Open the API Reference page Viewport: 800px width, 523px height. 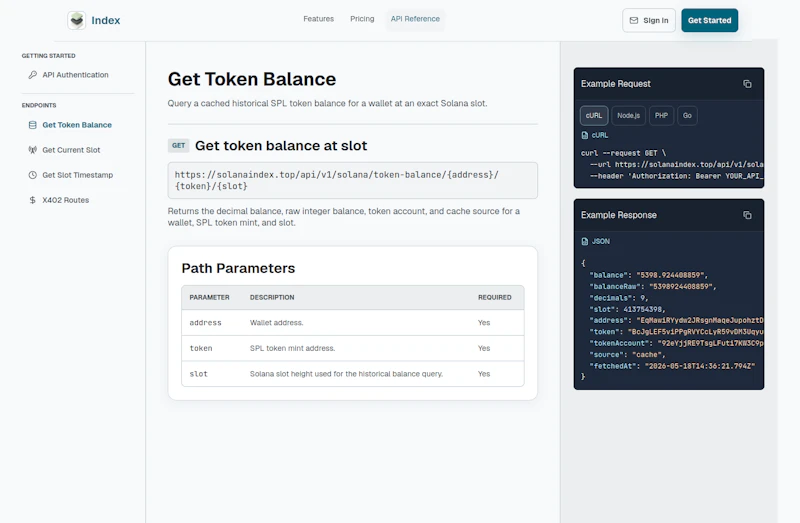pyautogui.click(x=415, y=19)
